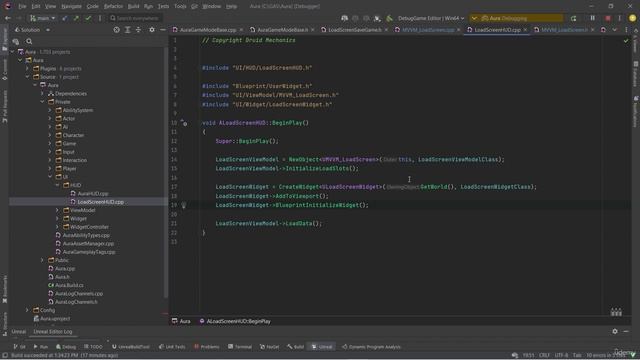Image resolution: width=640 pixels, height=360 pixels.
Task: Hide the Solution panel with minus icon
Action: (x=163, y=30)
